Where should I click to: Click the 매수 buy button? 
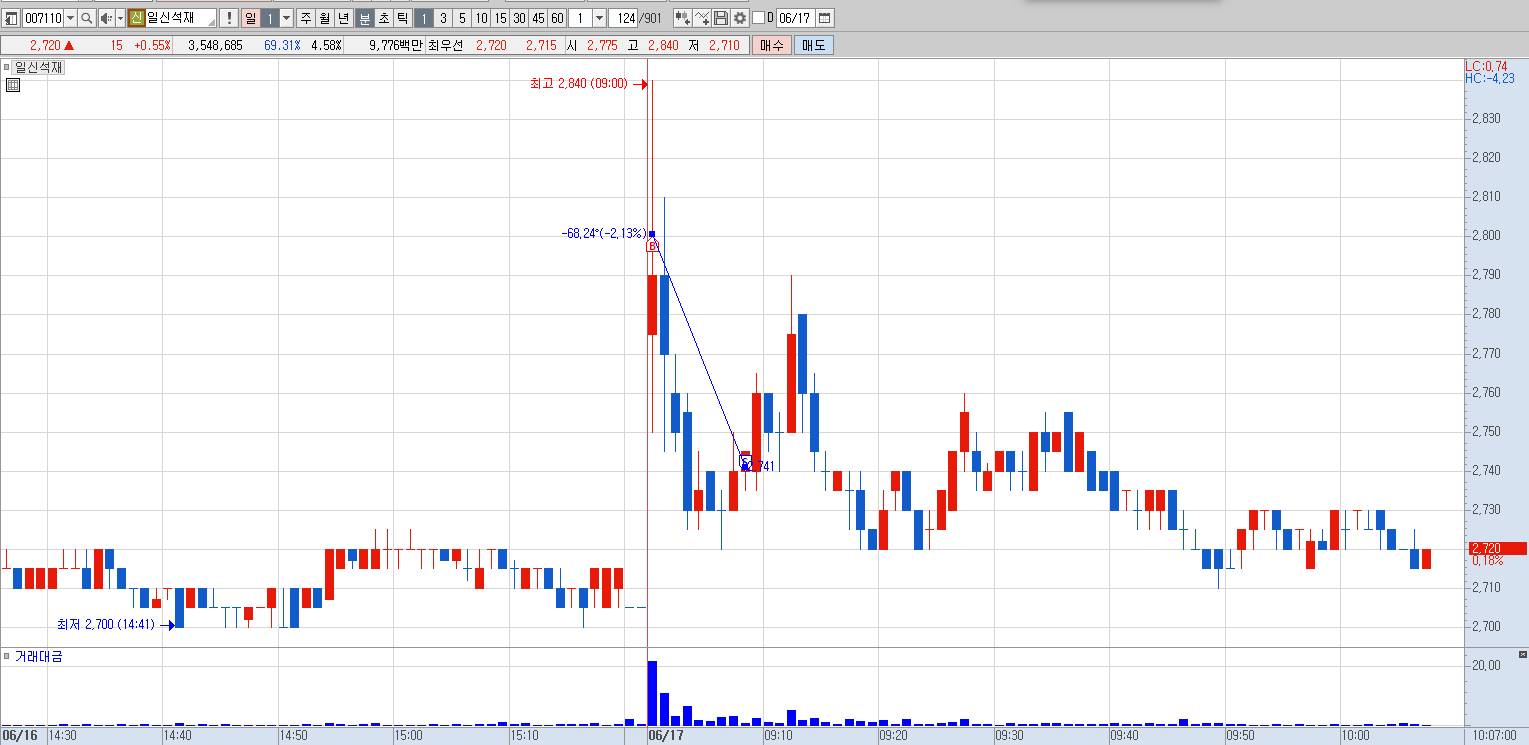point(772,45)
